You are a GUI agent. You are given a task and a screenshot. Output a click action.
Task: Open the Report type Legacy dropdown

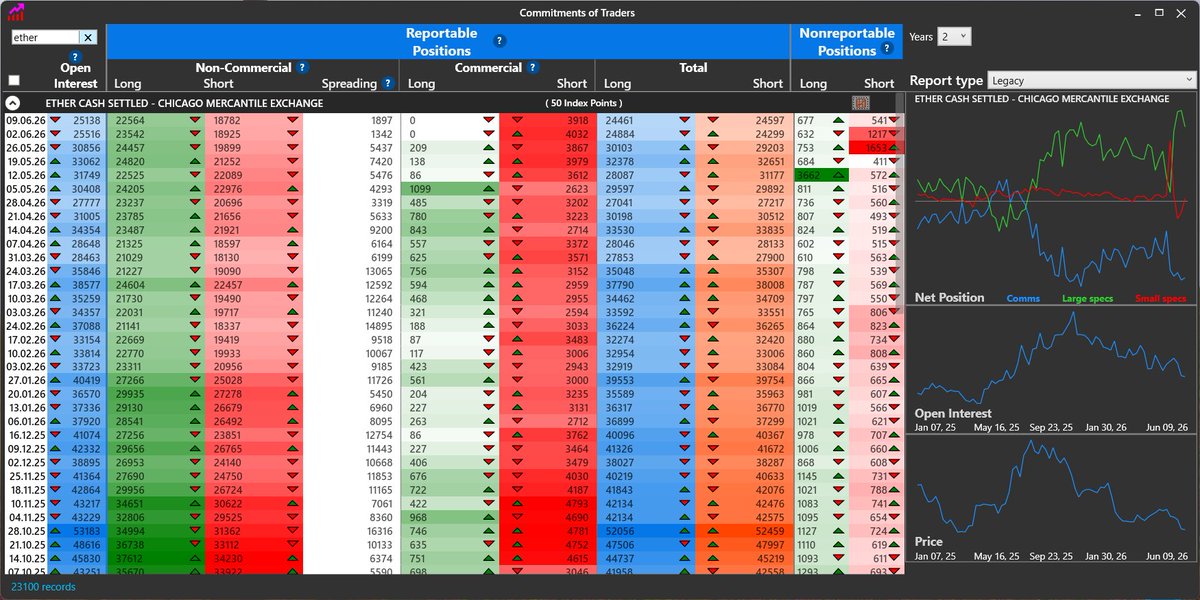click(x=1091, y=80)
